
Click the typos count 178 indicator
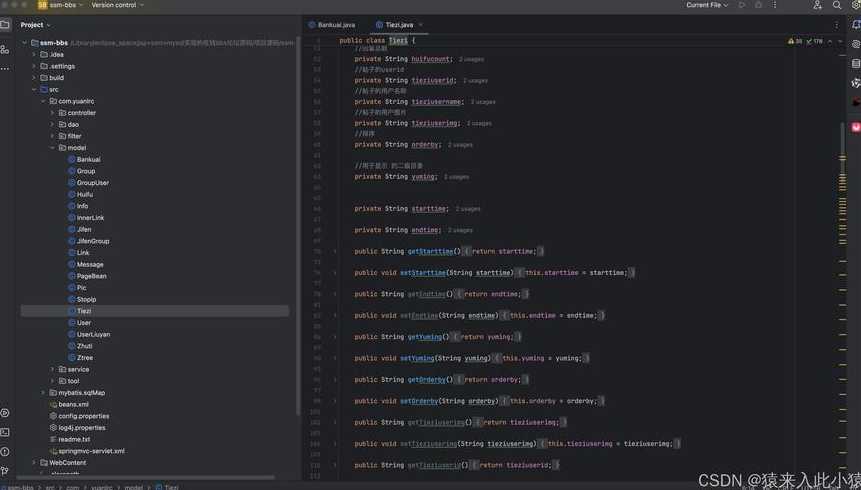[814, 41]
